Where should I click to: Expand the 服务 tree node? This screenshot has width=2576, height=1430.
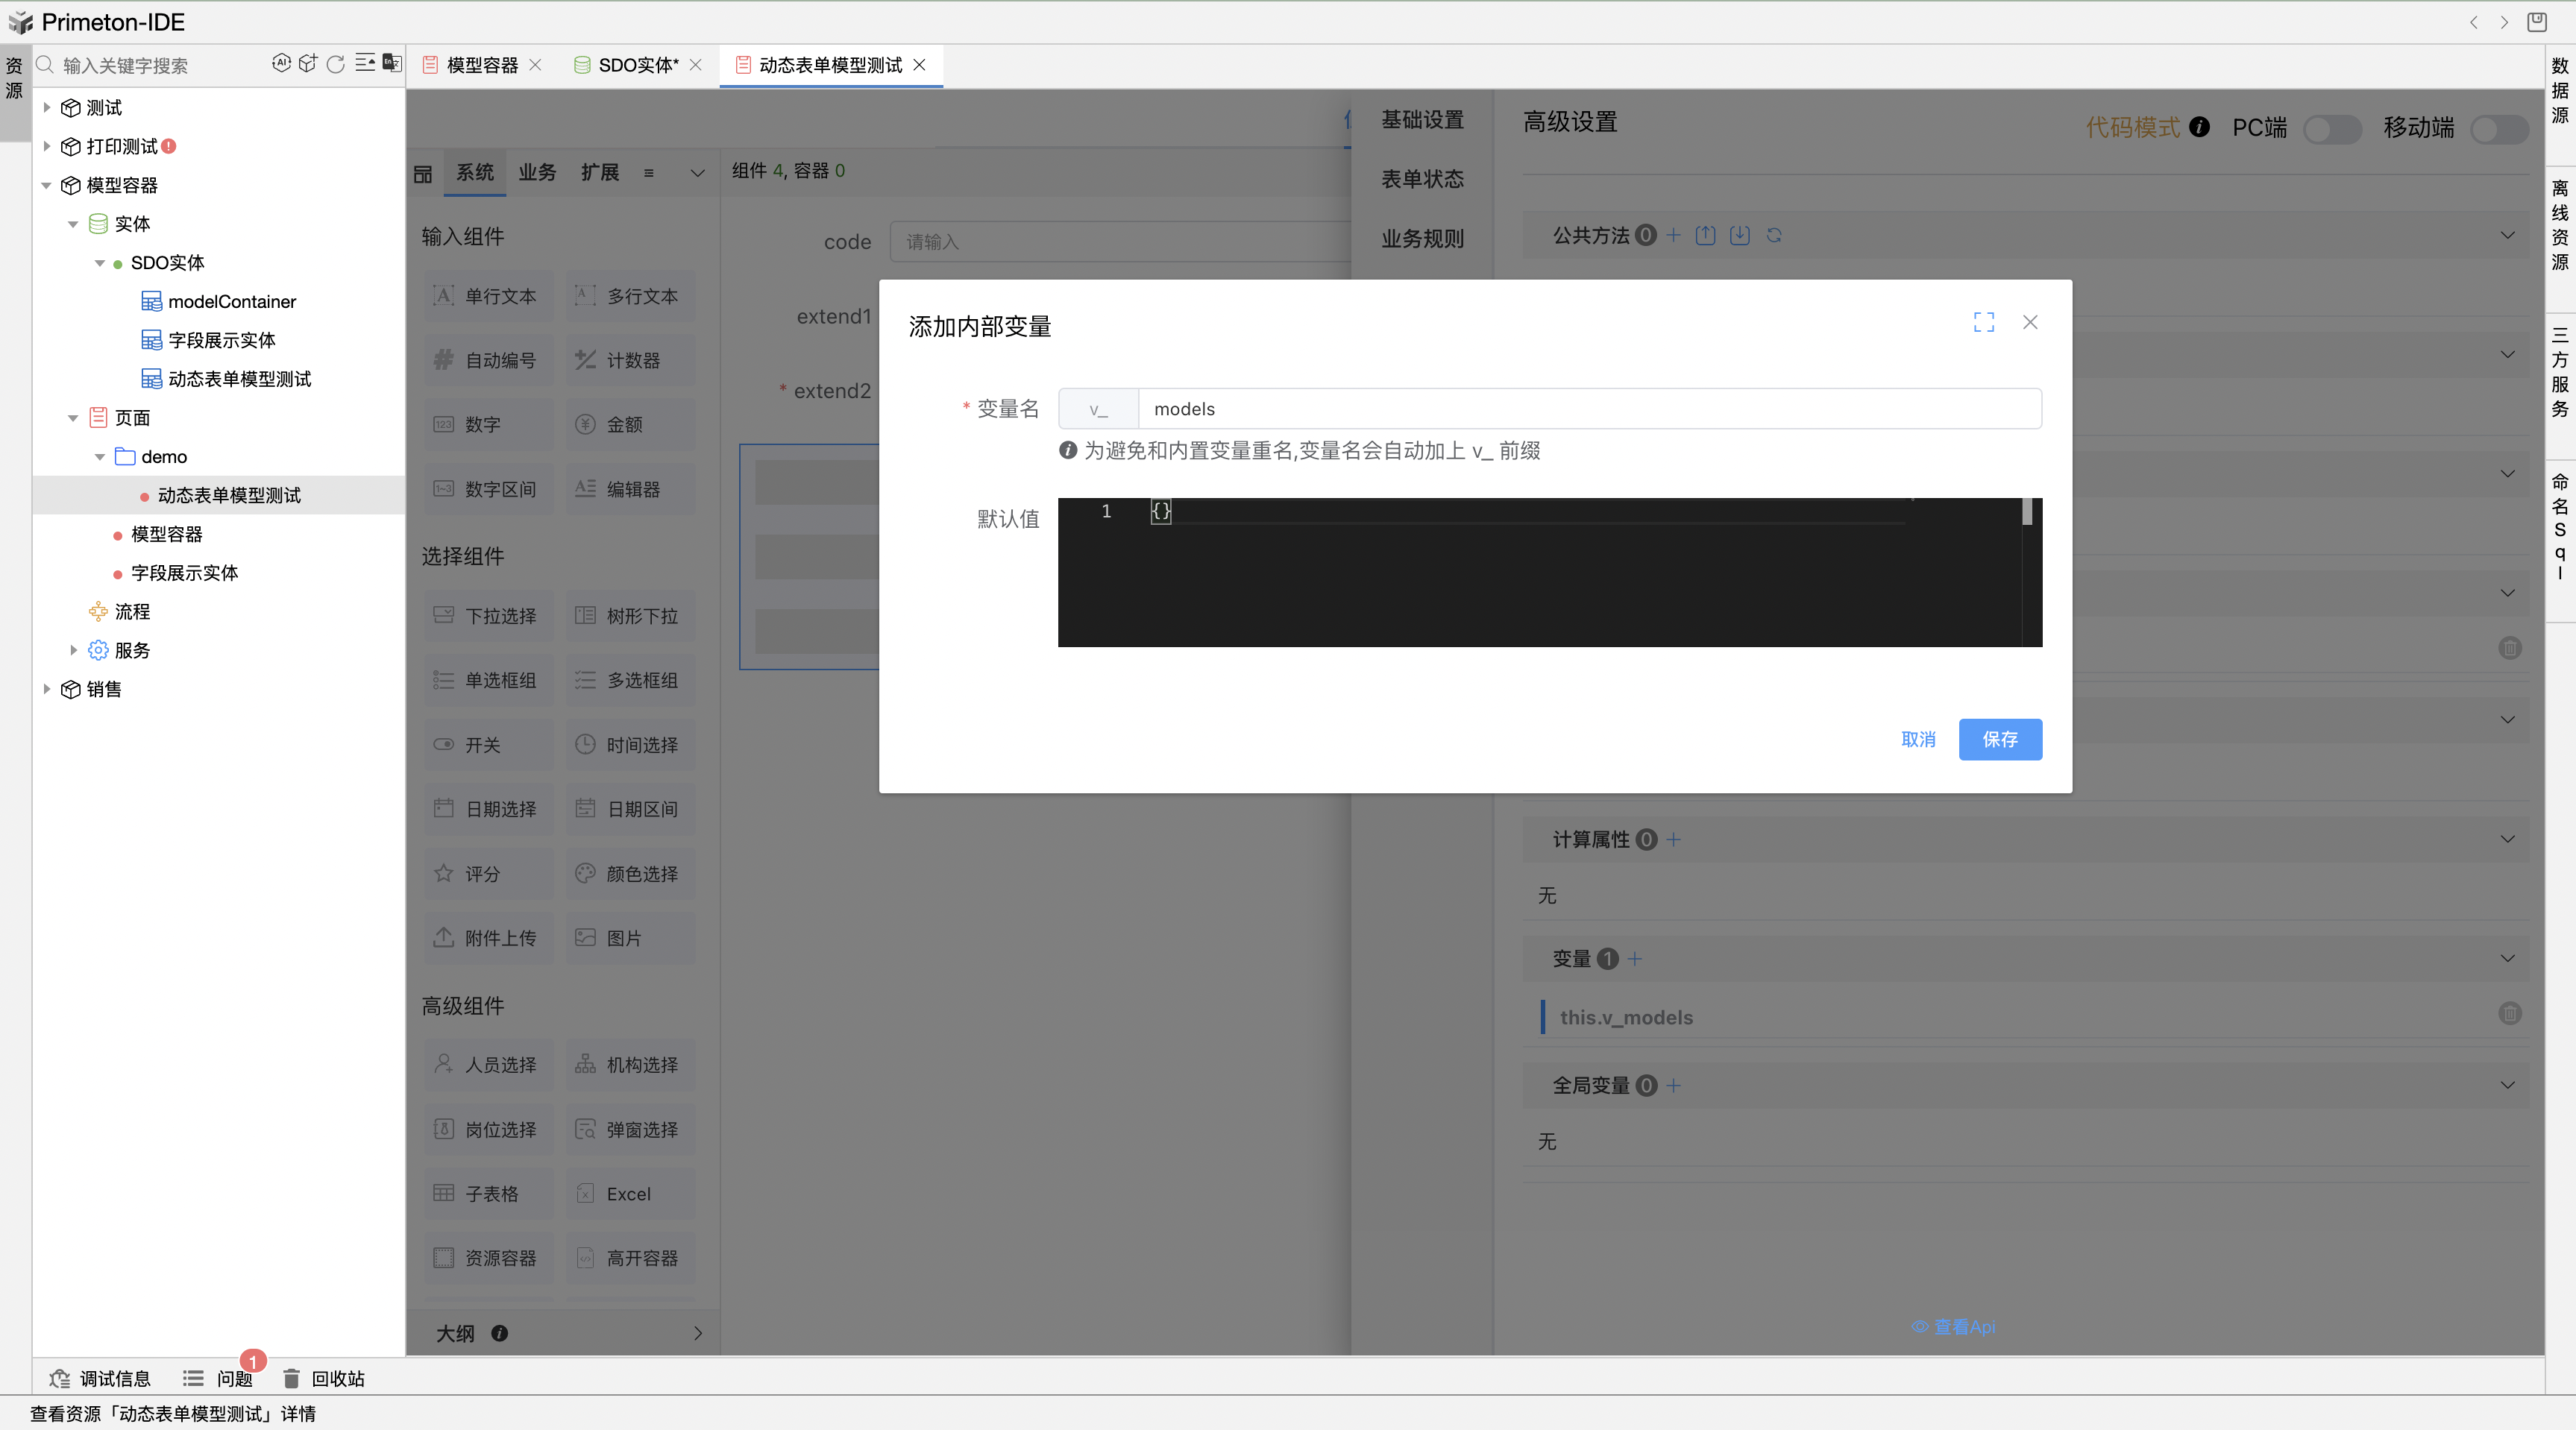(73, 650)
